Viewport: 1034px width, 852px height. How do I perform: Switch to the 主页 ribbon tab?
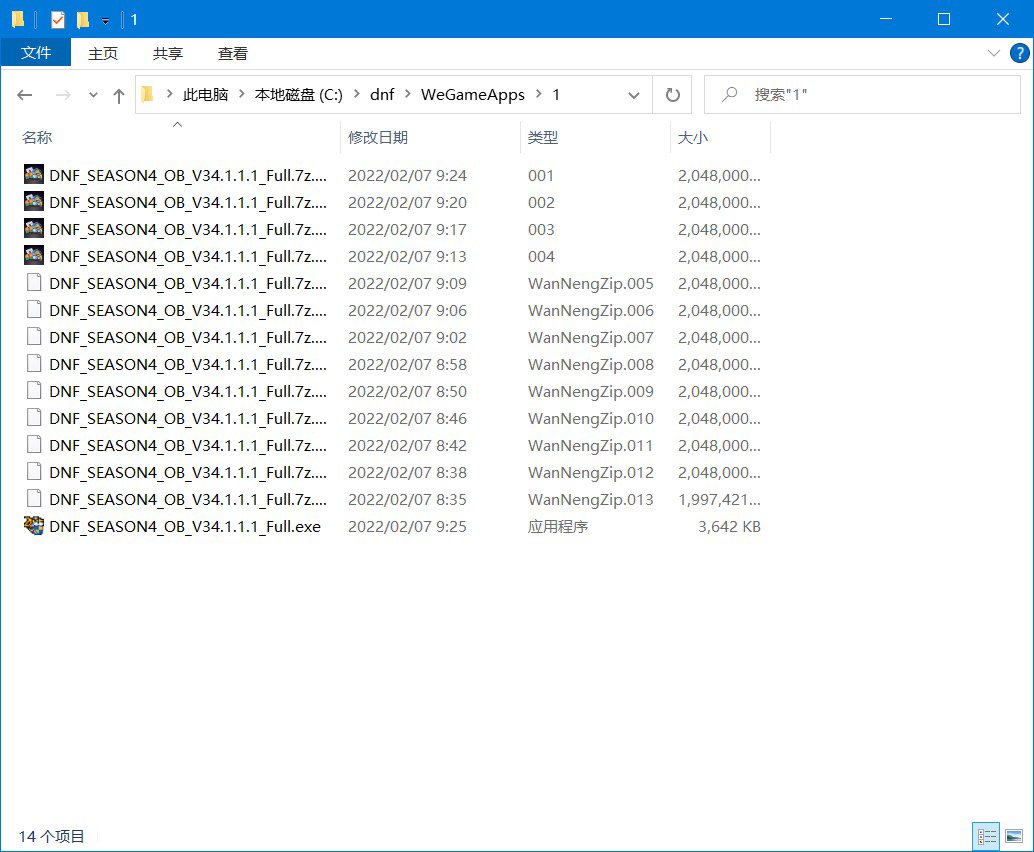(103, 53)
